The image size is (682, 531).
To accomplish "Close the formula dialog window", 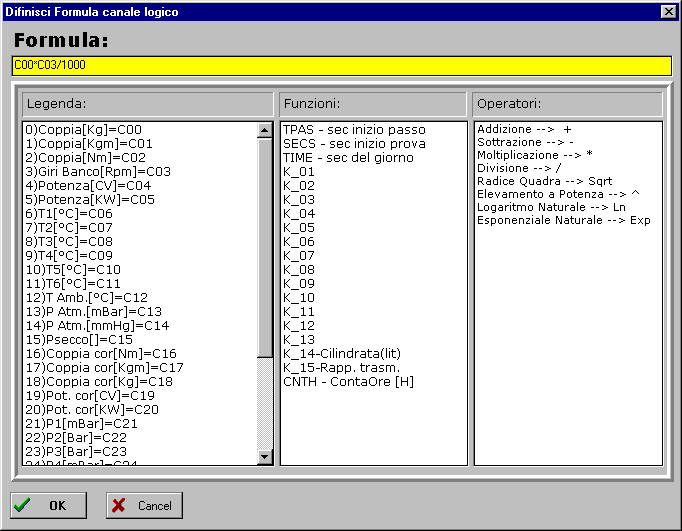I will coord(668,11).
